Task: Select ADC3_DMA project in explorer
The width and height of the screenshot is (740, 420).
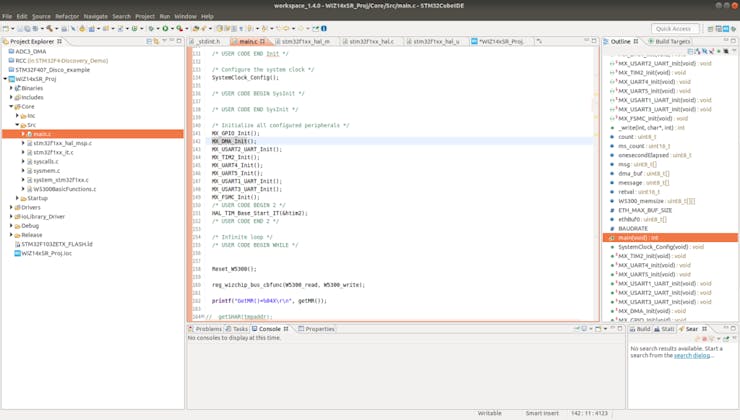Action: coord(31,51)
